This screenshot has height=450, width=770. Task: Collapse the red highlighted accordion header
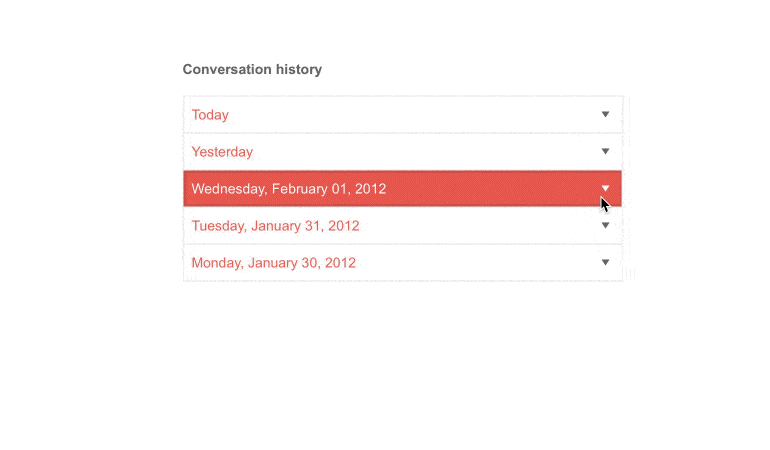pyautogui.click(x=400, y=189)
